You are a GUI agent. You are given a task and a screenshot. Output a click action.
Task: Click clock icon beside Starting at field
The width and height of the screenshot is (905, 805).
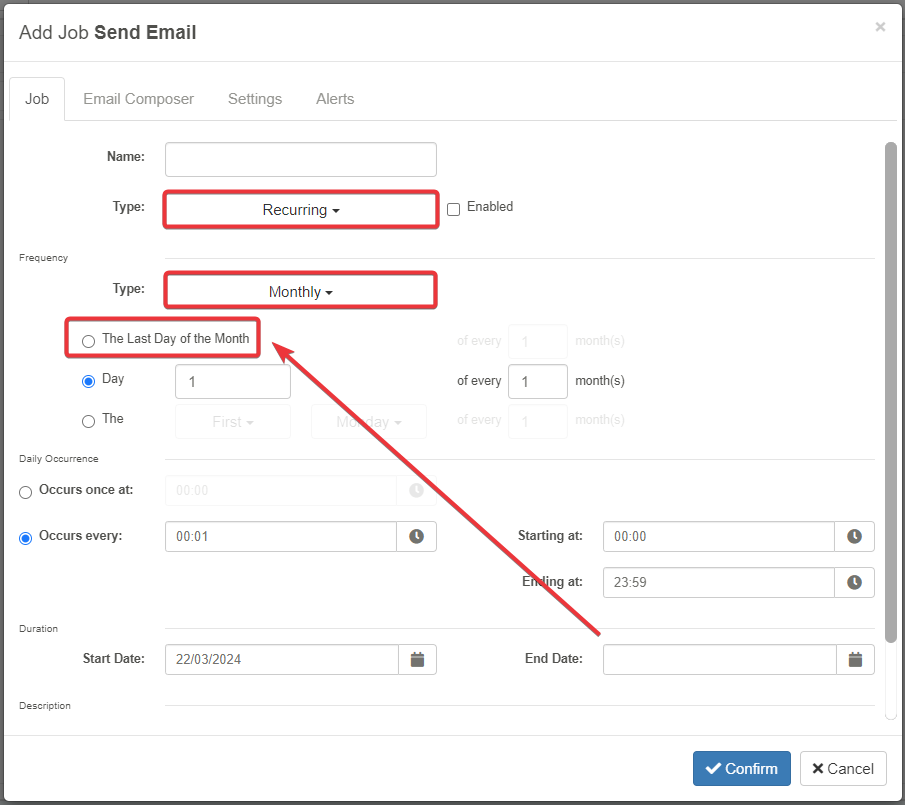pos(854,537)
